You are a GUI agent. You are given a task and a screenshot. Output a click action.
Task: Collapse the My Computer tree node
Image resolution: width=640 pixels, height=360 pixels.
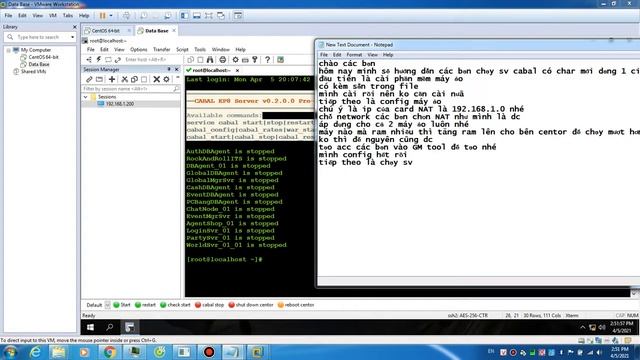point(8,50)
